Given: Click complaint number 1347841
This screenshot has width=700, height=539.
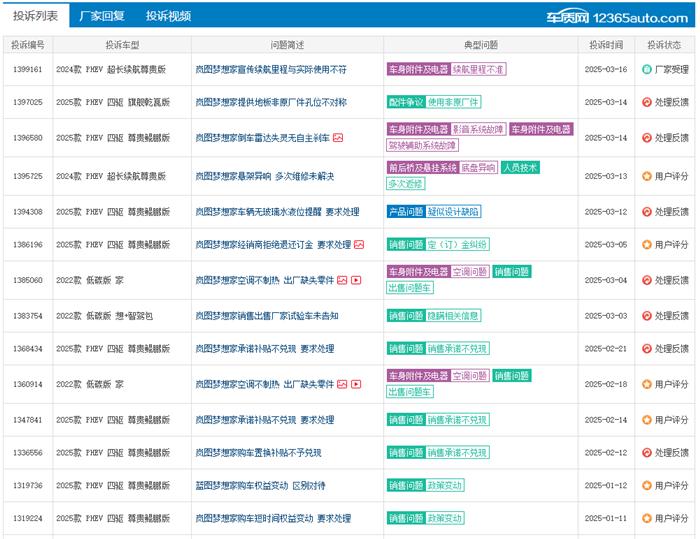Looking at the screenshot, I should click(28, 420).
